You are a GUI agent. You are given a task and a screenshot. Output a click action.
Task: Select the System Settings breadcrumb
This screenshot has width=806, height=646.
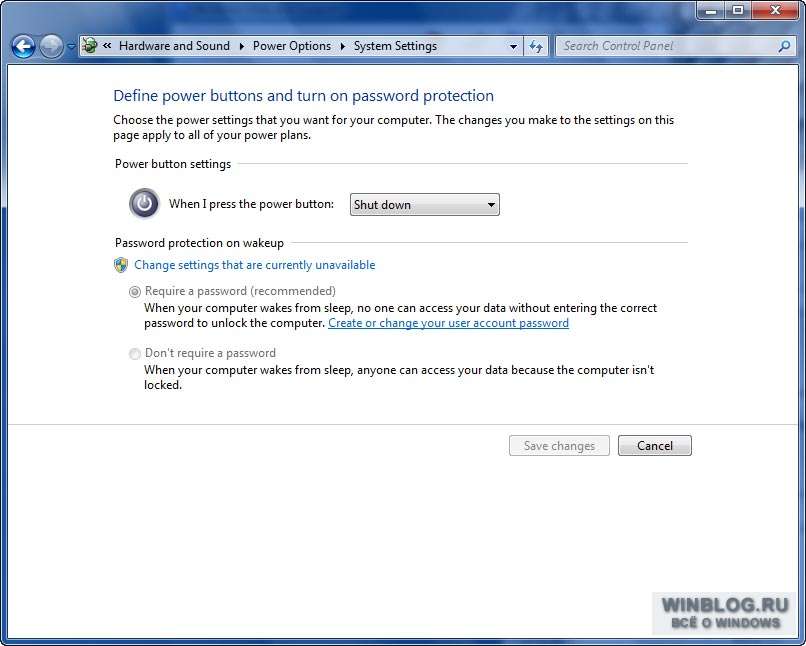[395, 46]
